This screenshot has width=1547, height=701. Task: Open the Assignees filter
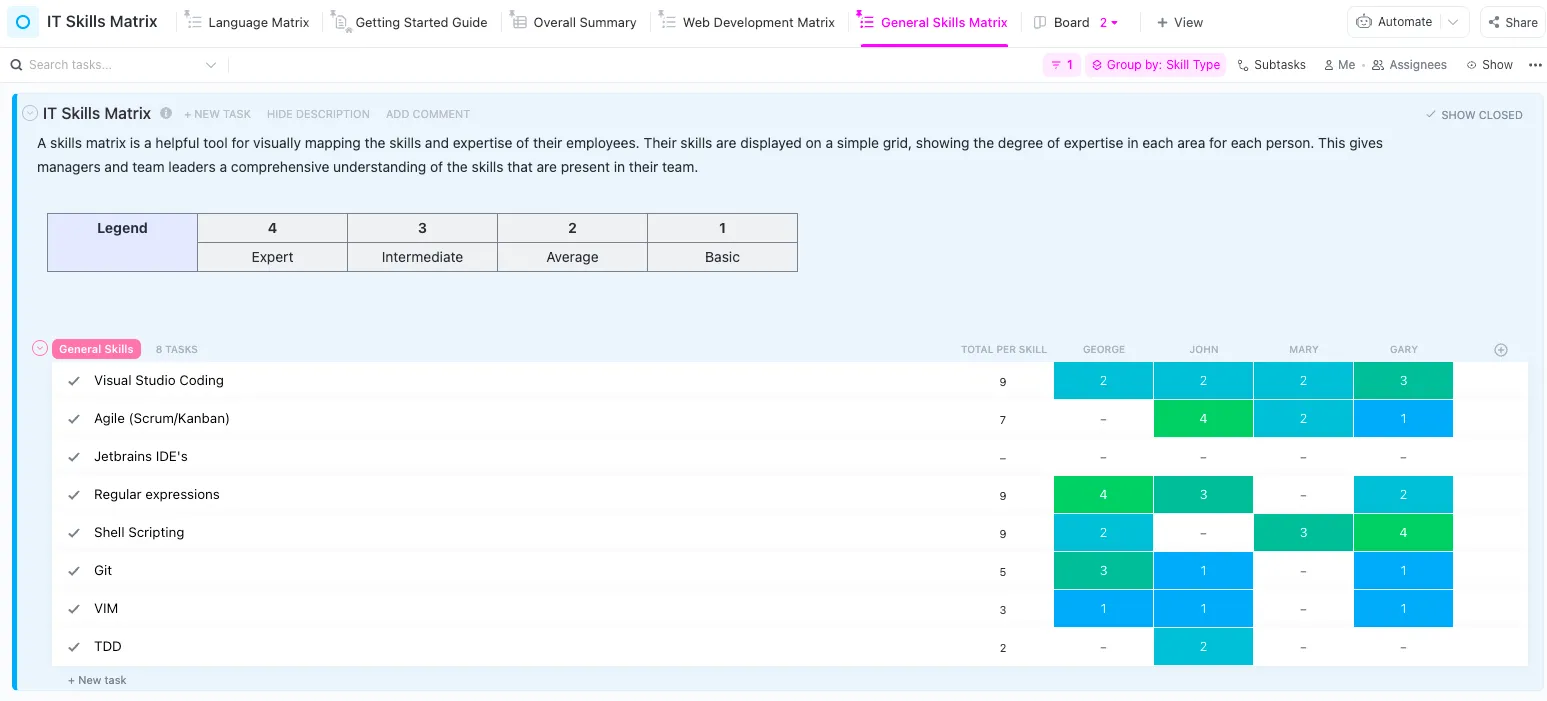(x=1409, y=65)
